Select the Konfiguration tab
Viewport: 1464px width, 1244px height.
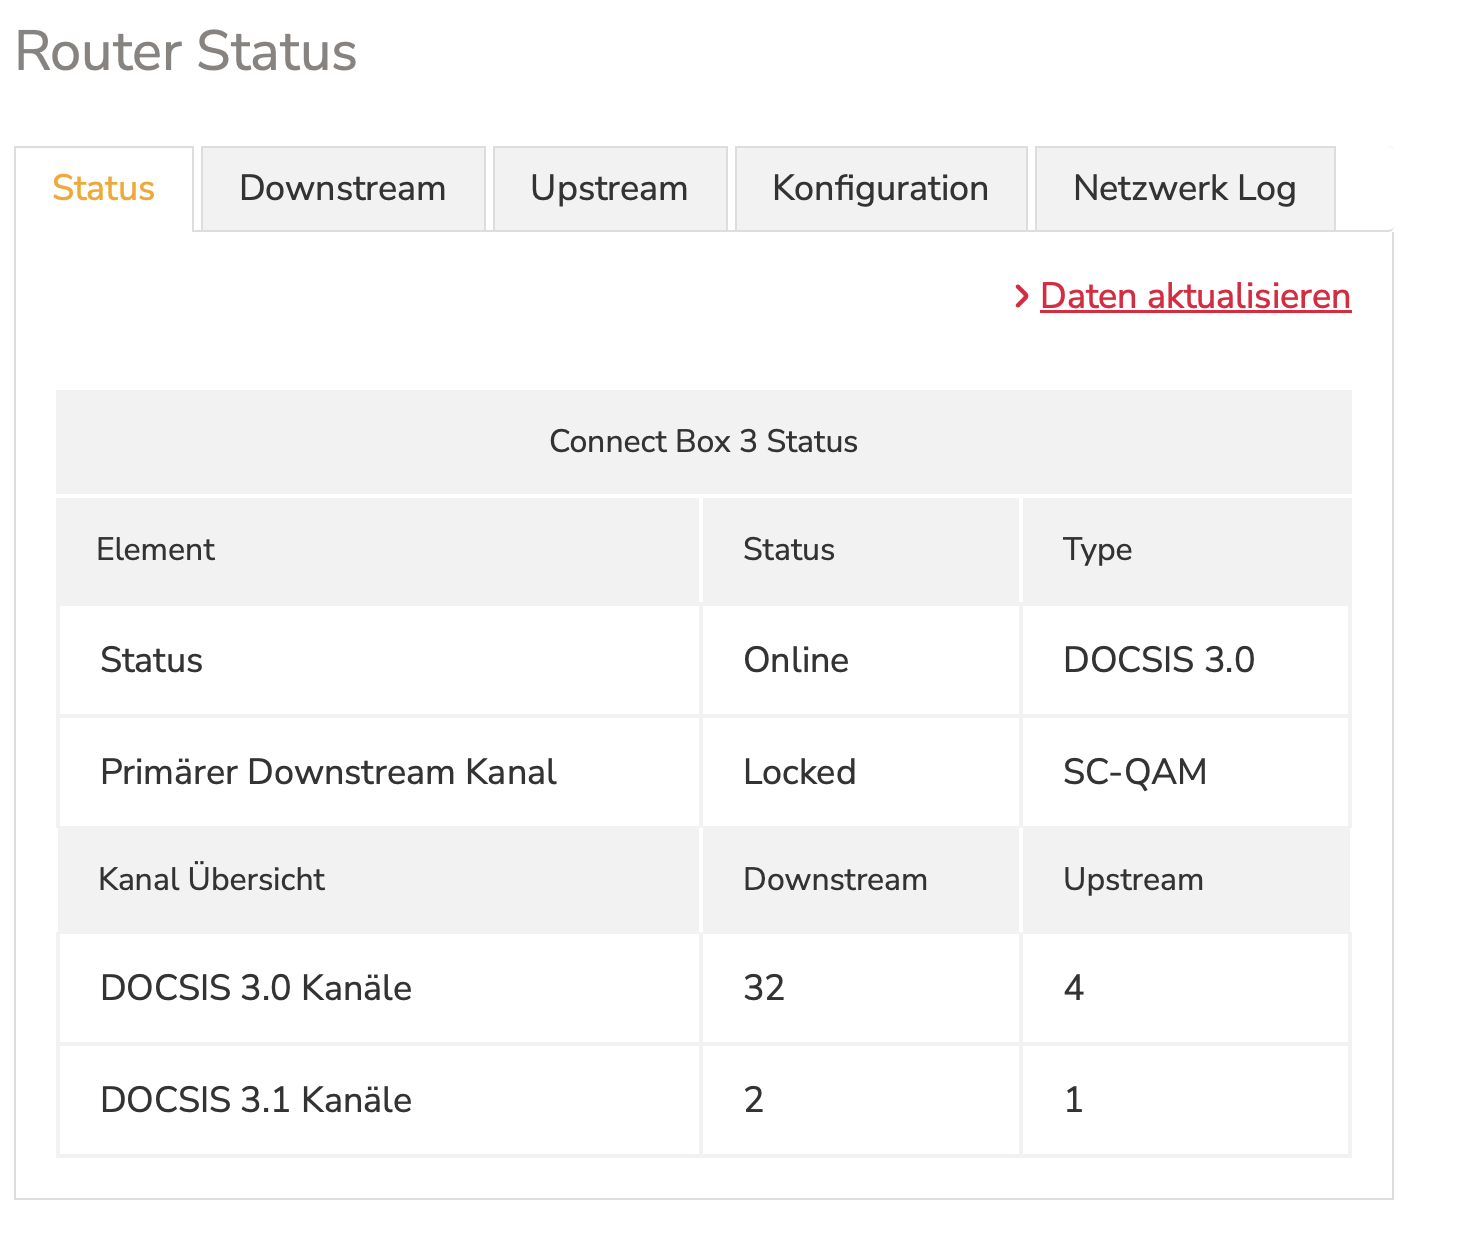tap(880, 189)
